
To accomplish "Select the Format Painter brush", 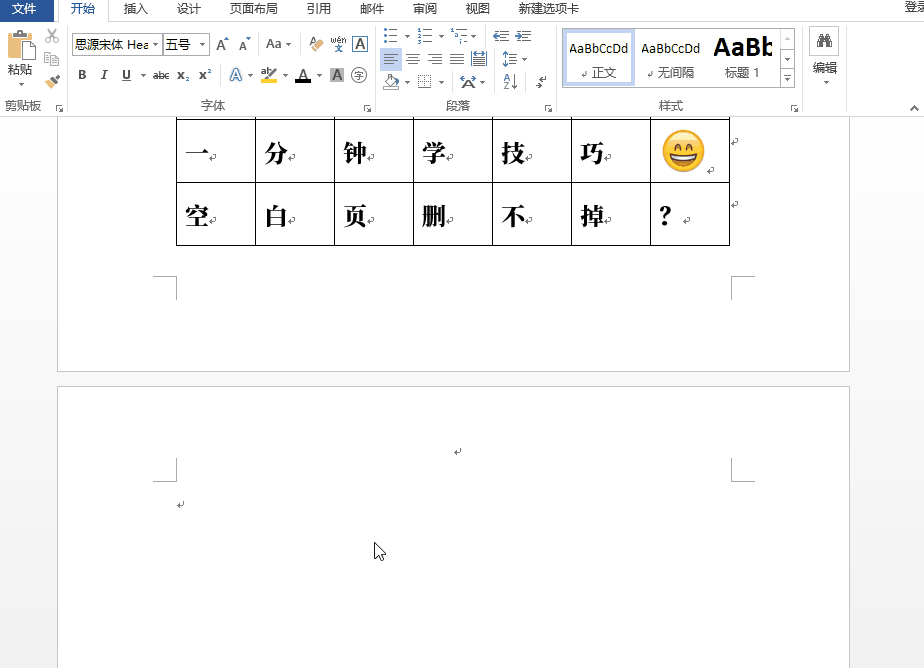I will click(x=52, y=81).
